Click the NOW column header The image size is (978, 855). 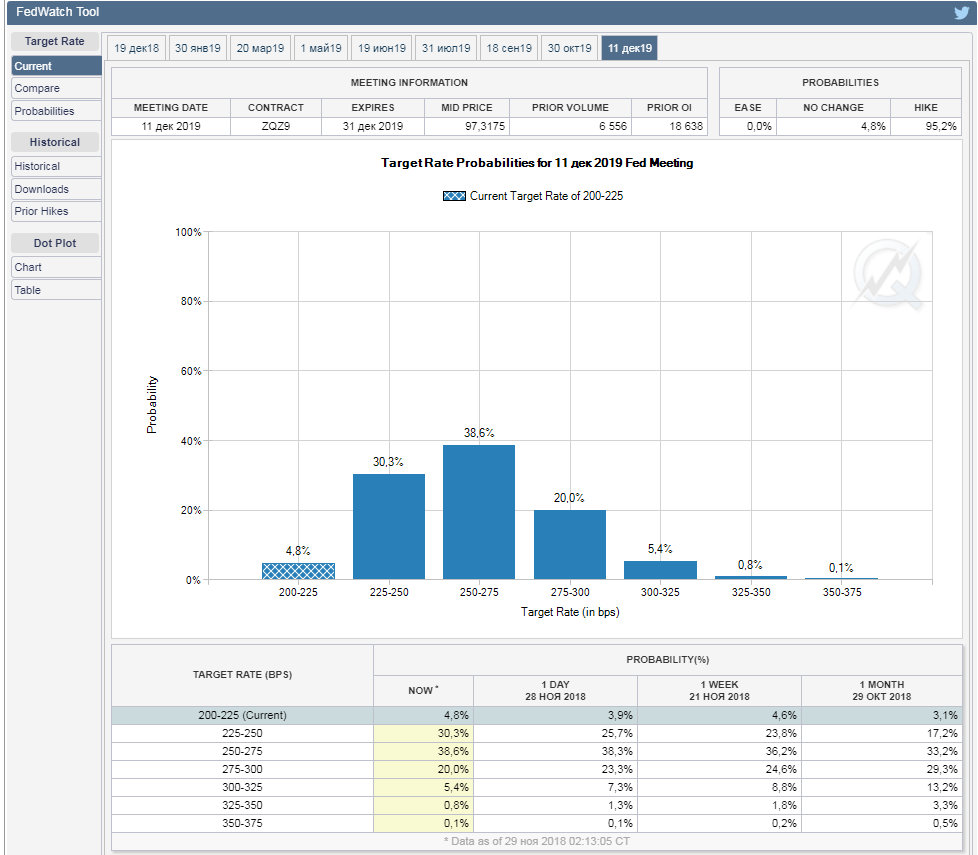click(424, 690)
